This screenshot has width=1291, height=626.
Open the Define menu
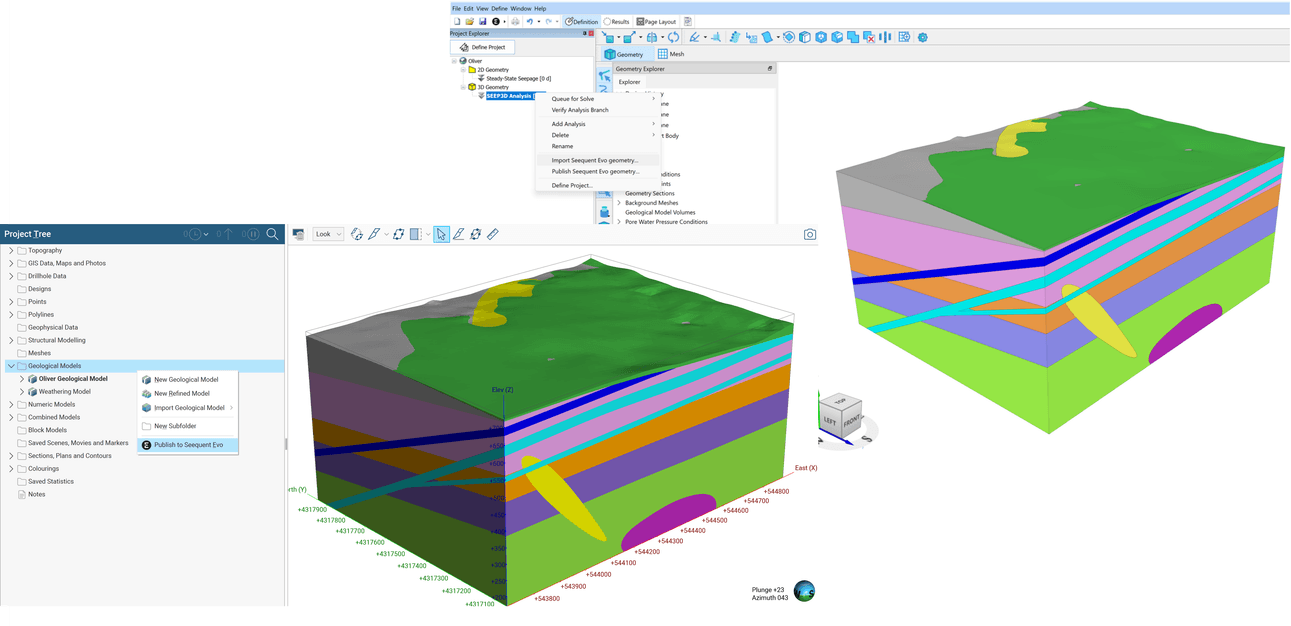tap(499, 8)
